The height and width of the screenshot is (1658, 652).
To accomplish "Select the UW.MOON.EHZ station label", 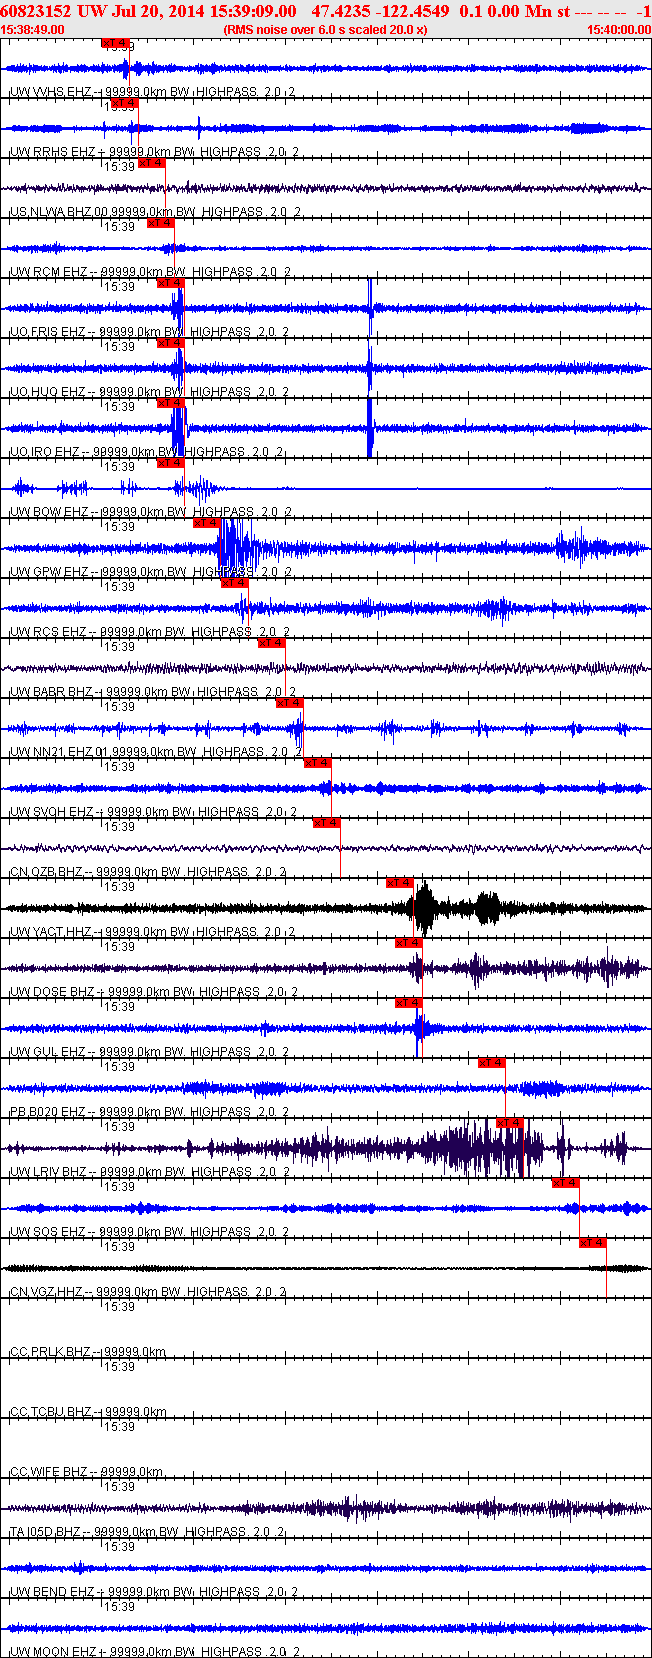I will coord(155,1652).
